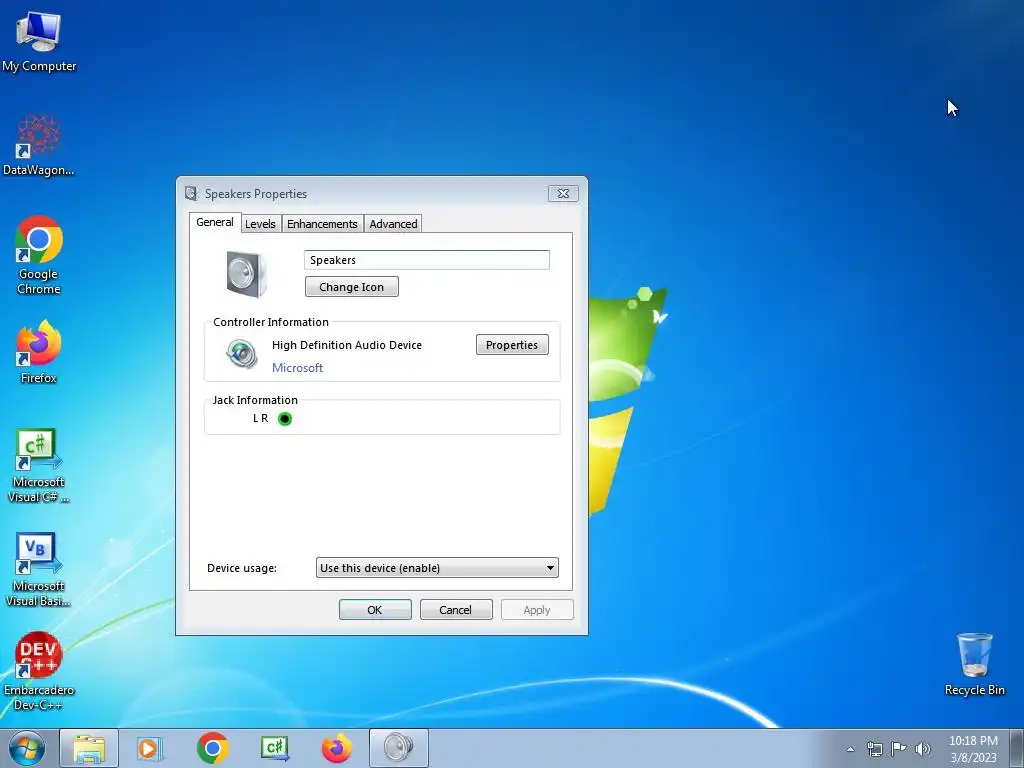Click the Microsoft link
1024x768 pixels.
297,368
